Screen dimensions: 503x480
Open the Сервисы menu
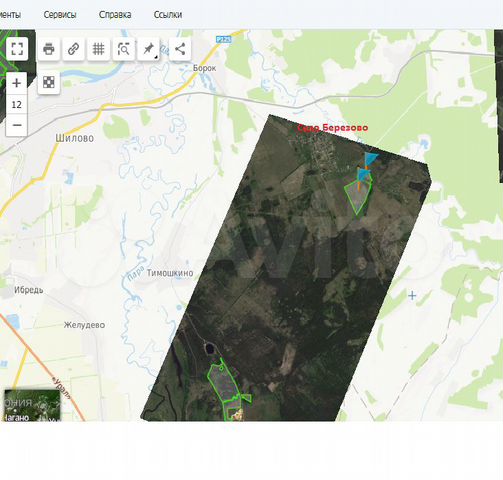click(60, 15)
